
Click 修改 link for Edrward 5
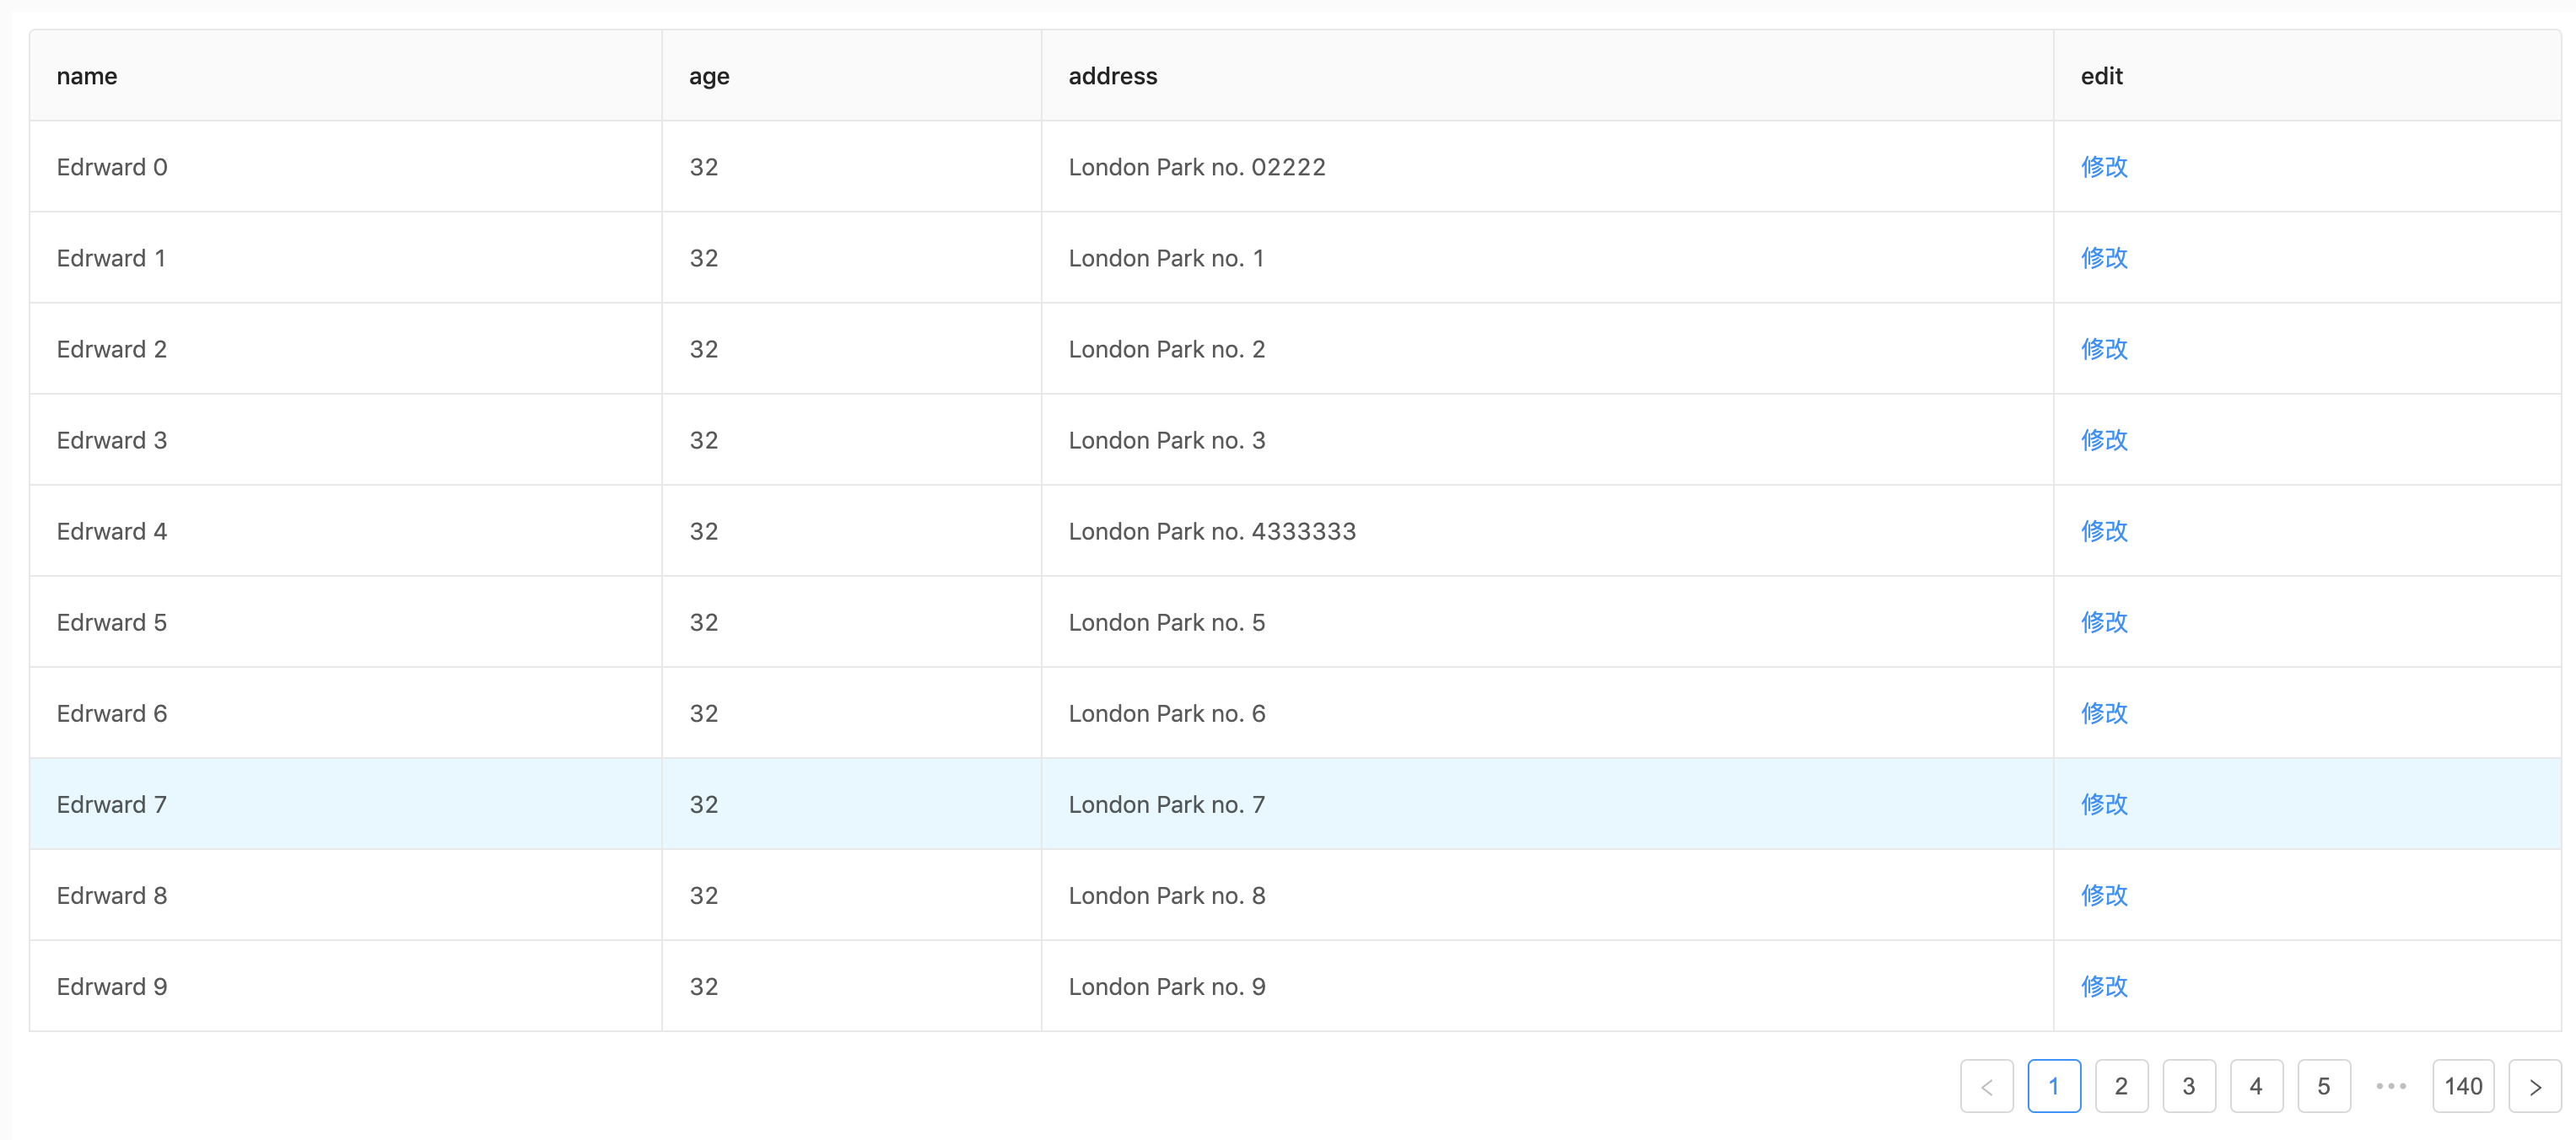2103,622
